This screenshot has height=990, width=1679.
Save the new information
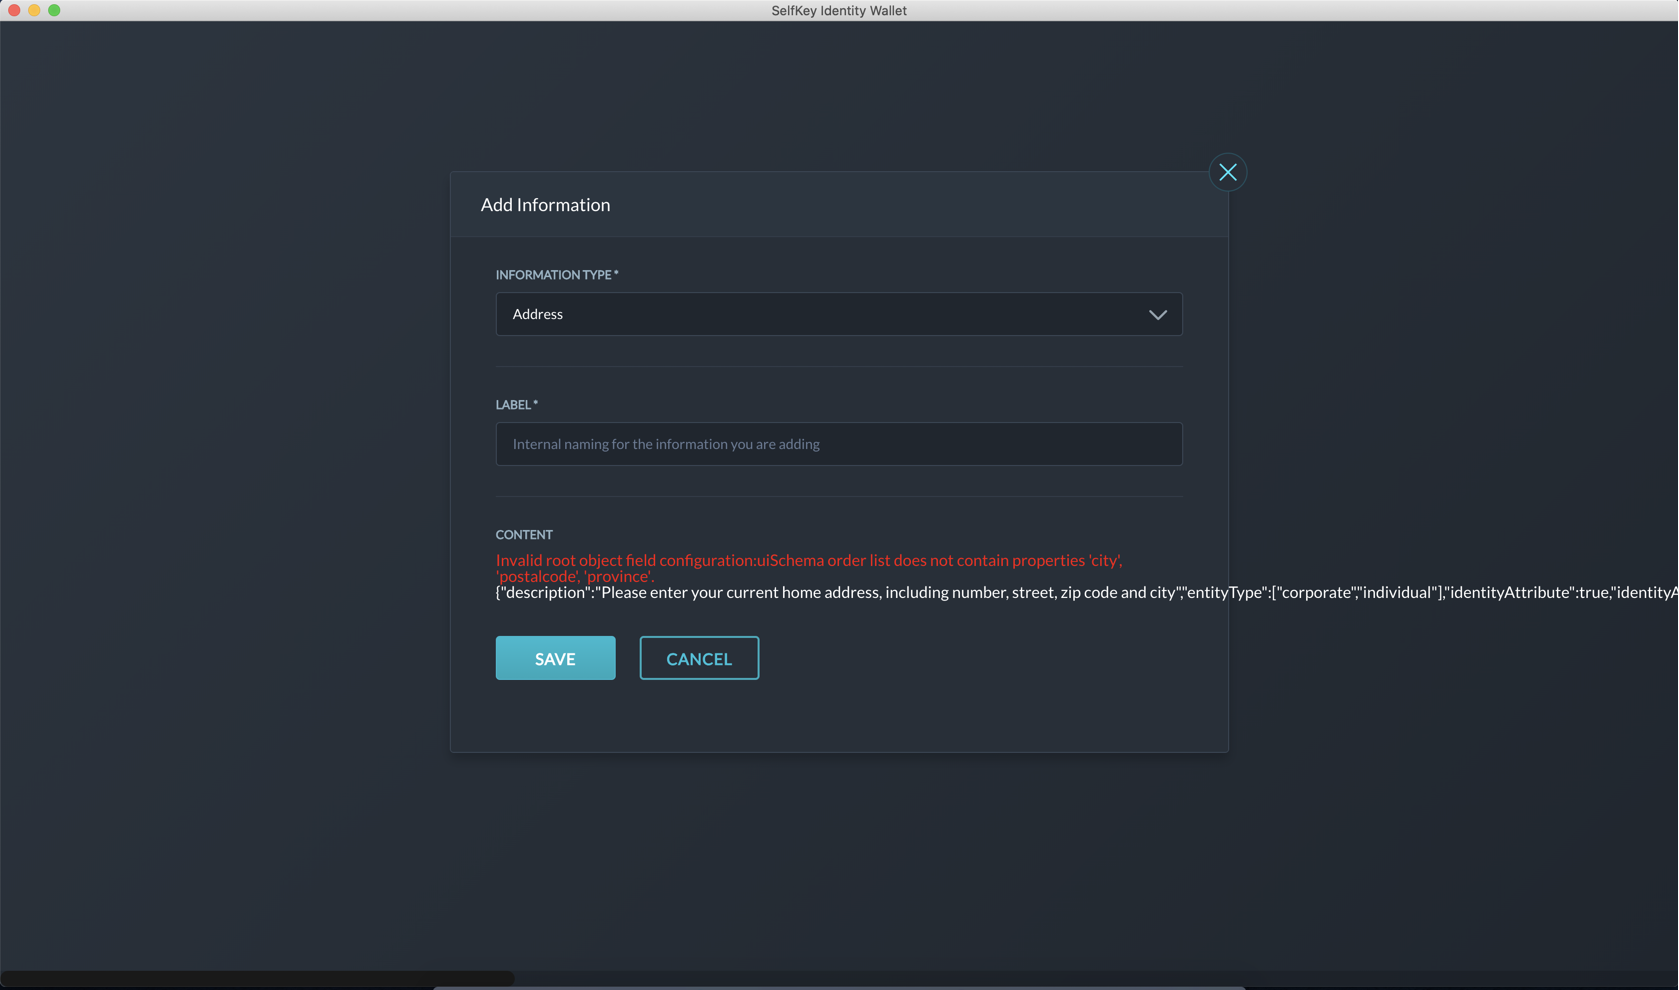[556, 658]
